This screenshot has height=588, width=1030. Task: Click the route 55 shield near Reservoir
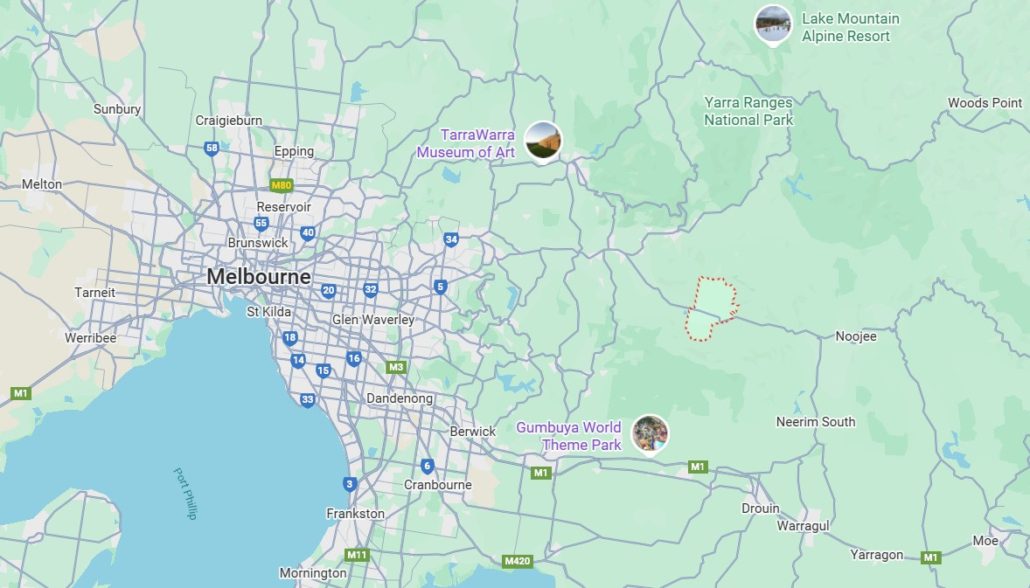[261, 223]
